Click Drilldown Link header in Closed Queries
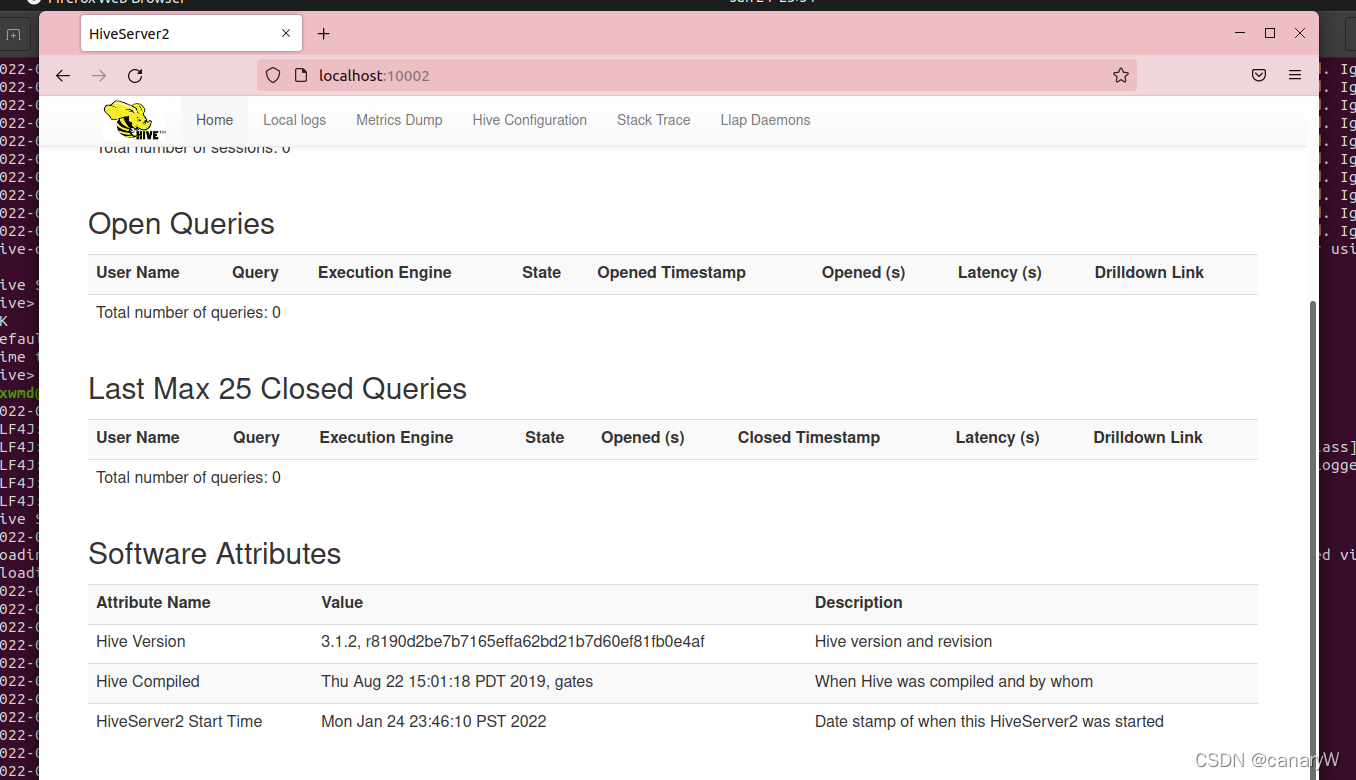This screenshot has width=1356, height=780. click(x=1148, y=438)
